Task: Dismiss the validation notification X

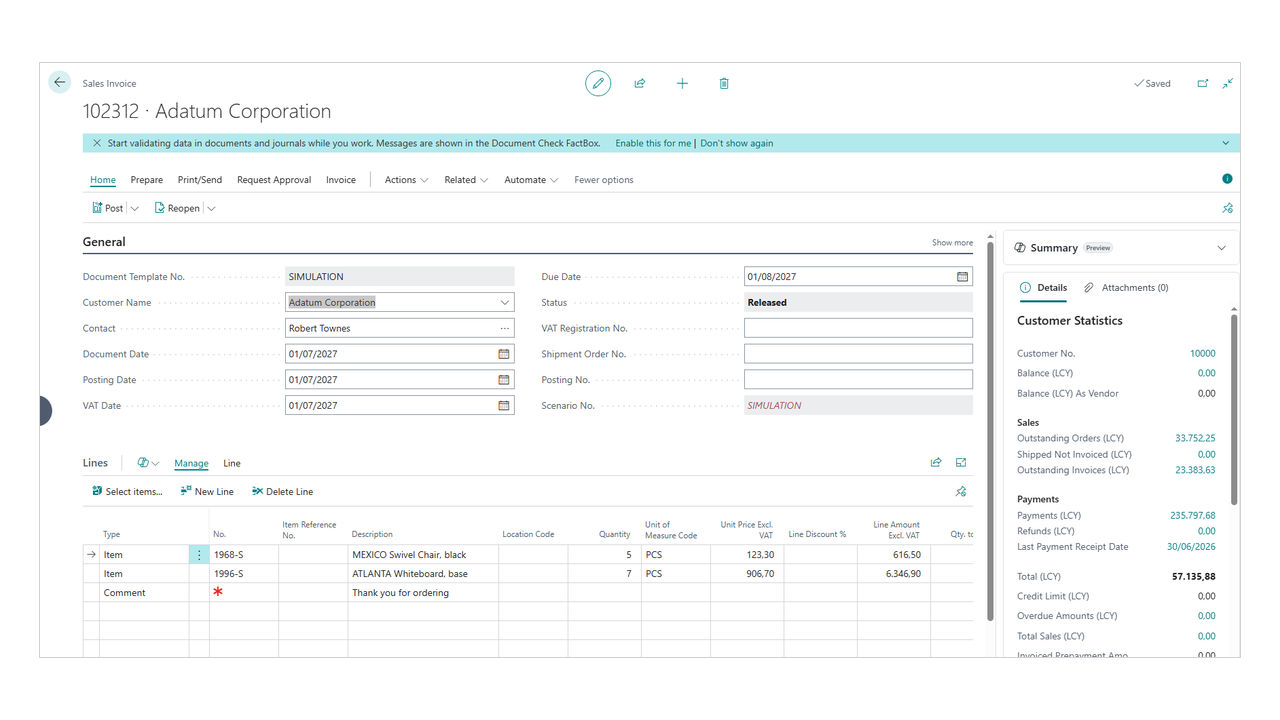Action: coord(97,143)
